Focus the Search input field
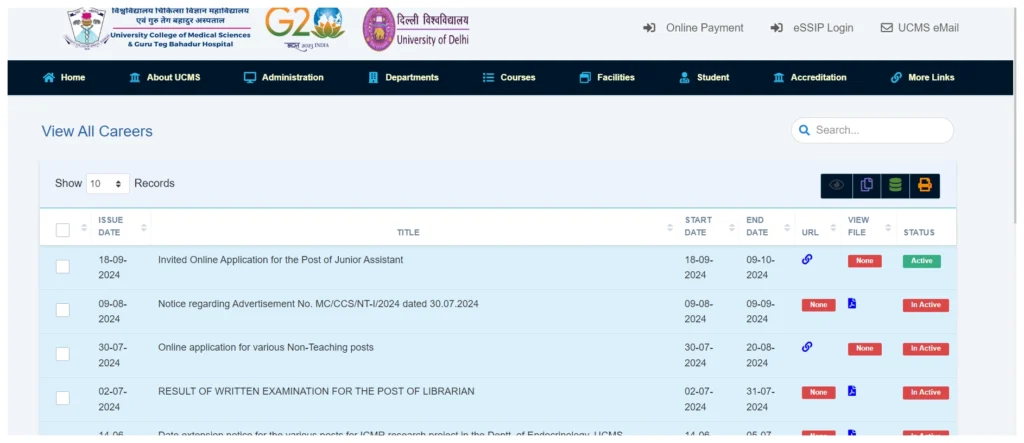The width and height of the screenshot is (1024, 443). 872,130
